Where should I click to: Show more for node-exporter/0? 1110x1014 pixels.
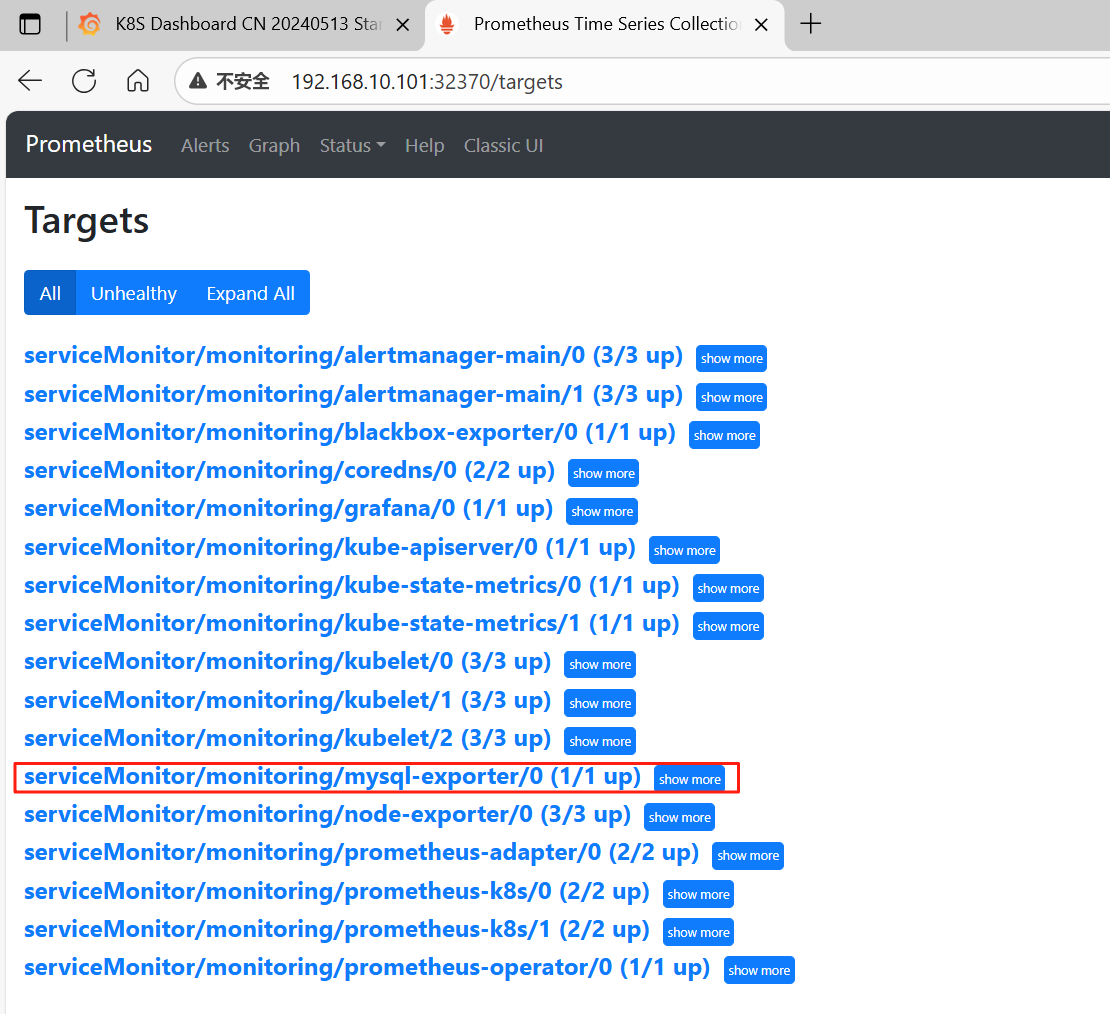point(679,818)
